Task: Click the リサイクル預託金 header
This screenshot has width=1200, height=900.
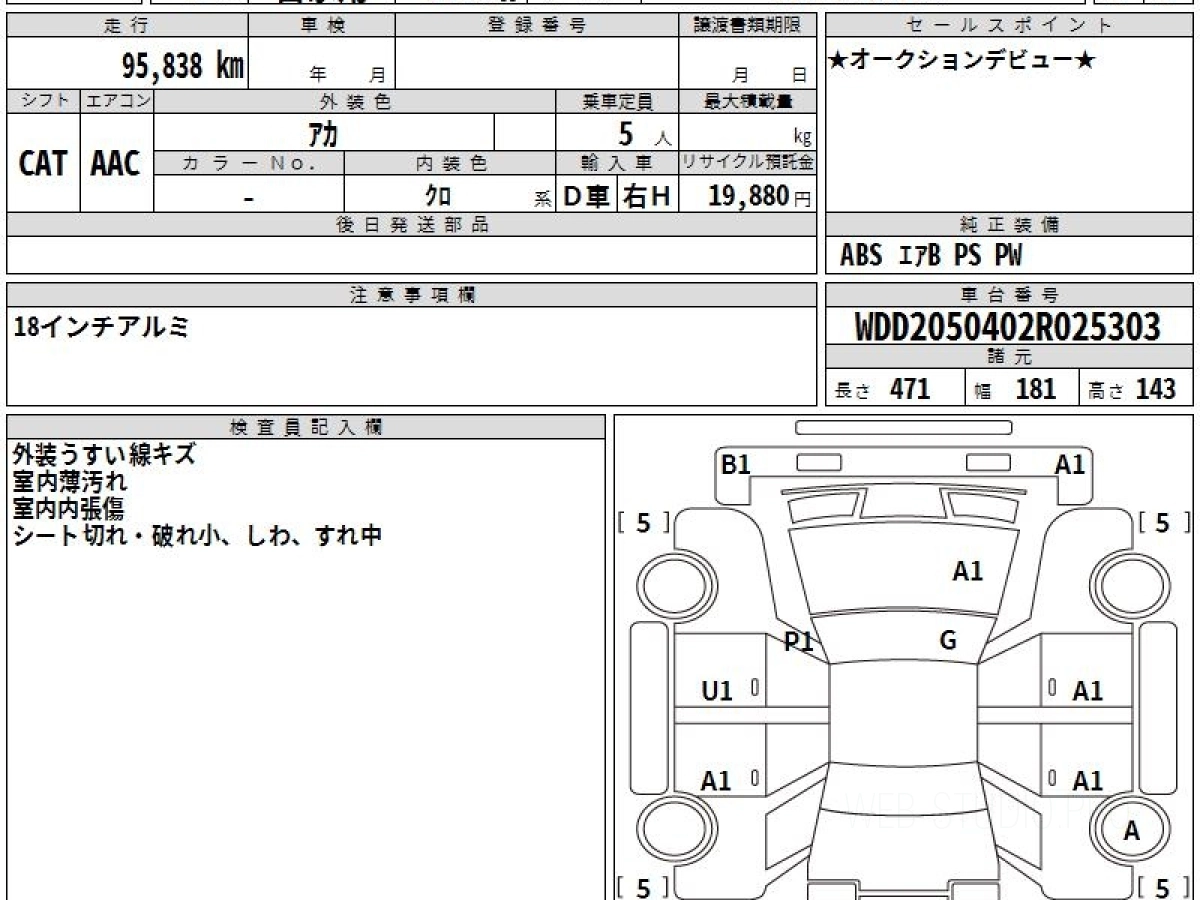Action: [747, 163]
